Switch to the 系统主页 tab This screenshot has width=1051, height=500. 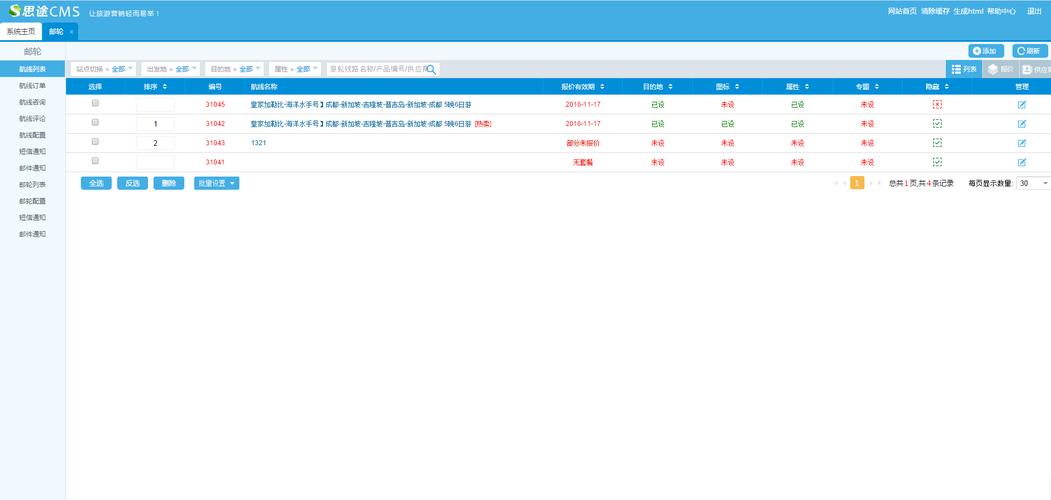point(20,32)
